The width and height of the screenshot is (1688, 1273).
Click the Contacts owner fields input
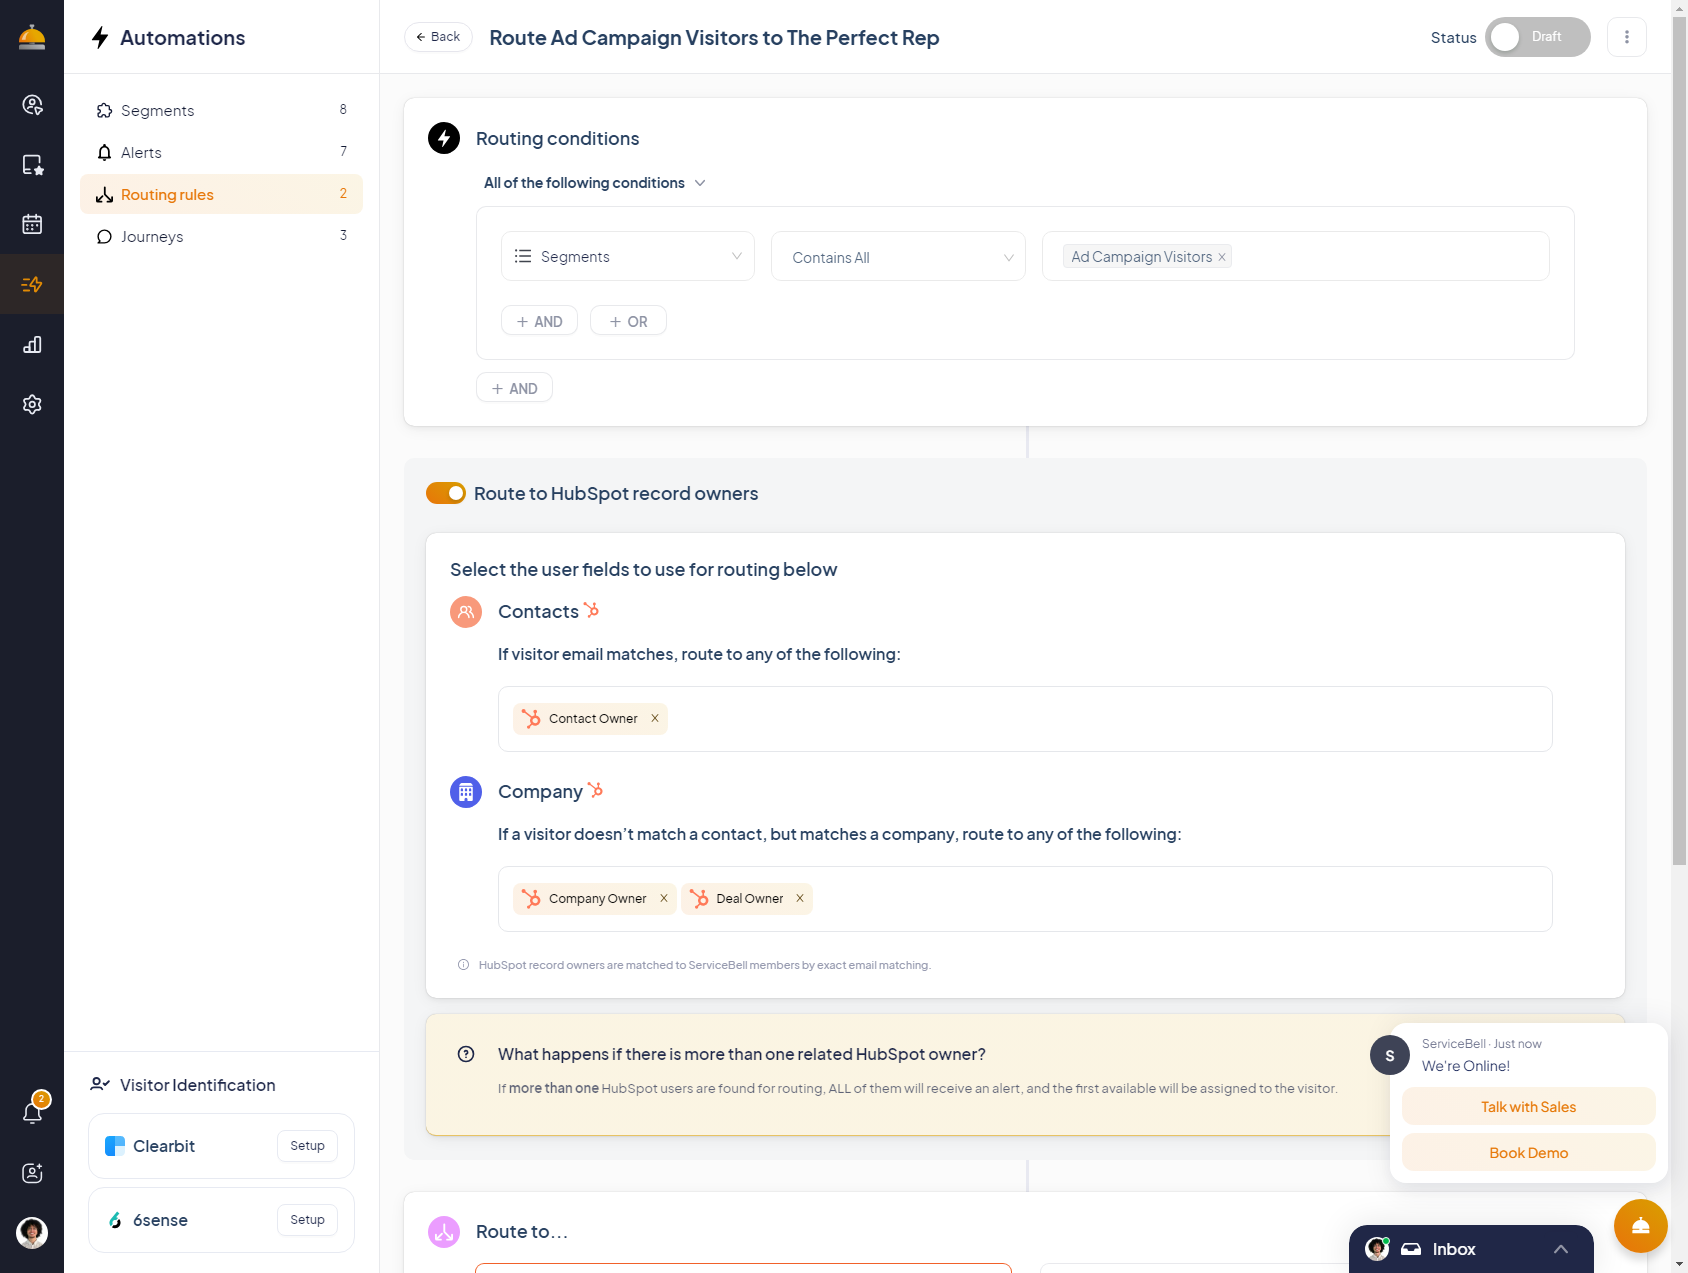pos(1025,719)
